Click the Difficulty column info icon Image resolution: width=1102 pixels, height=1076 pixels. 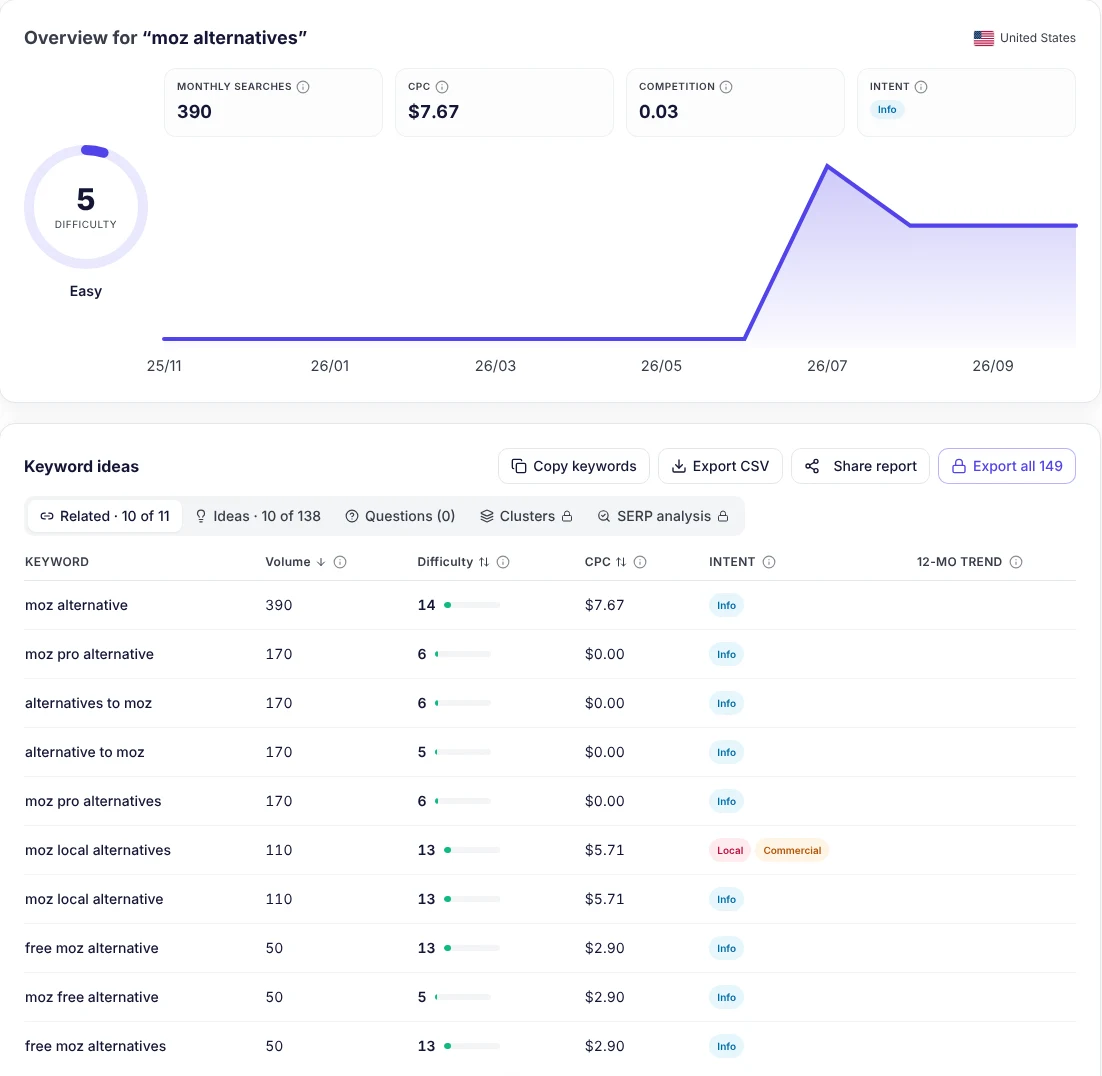click(503, 562)
